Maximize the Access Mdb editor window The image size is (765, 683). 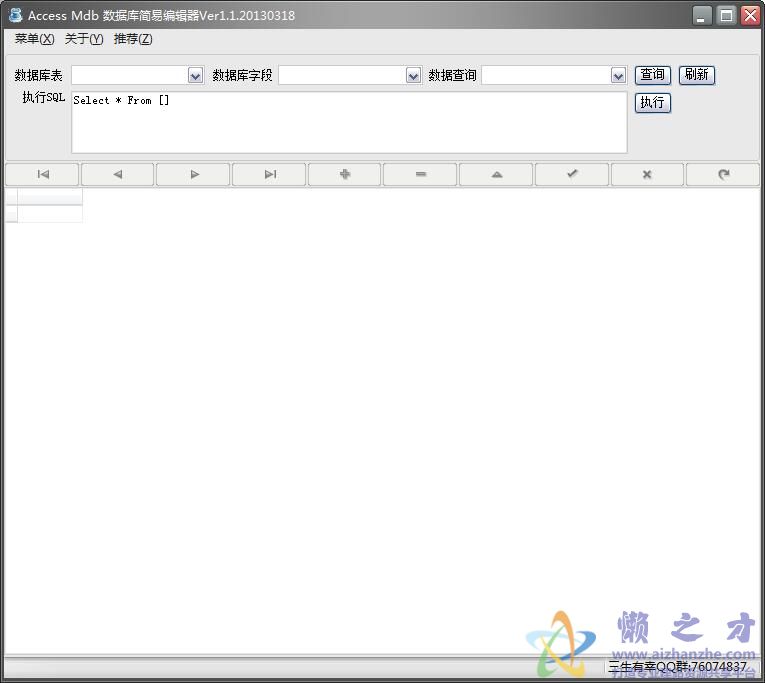coord(726,16)
